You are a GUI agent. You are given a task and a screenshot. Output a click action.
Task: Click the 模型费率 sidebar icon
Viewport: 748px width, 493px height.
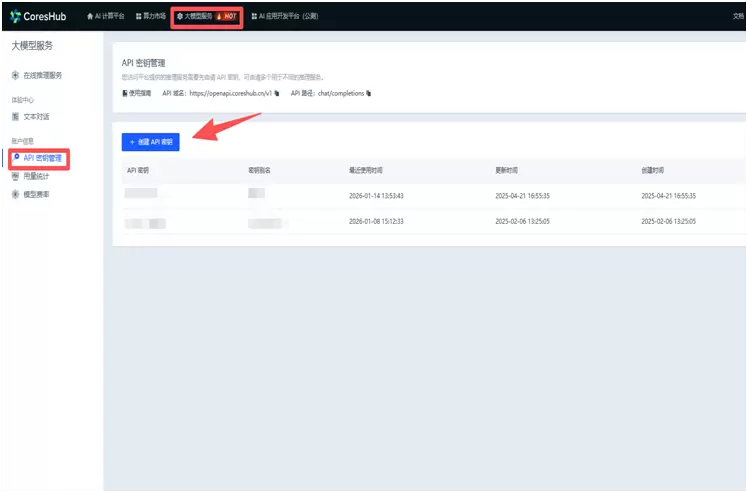pyautogui.click(x=15, y=194)
